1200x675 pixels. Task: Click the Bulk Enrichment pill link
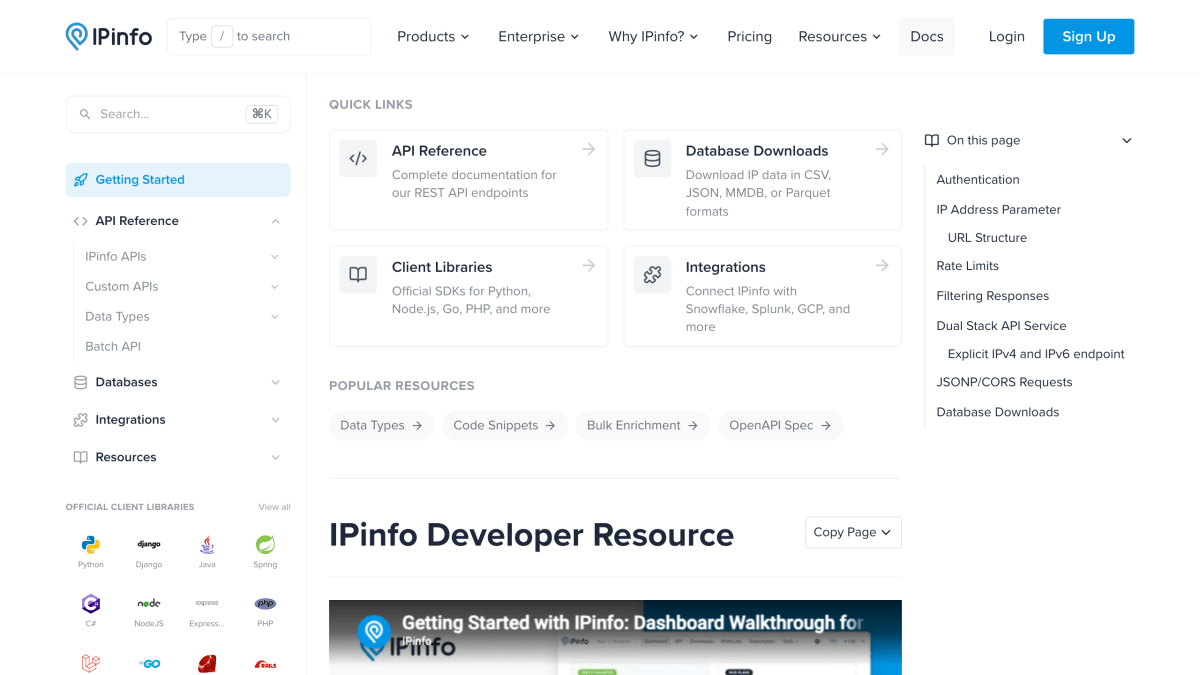(643, 425)
